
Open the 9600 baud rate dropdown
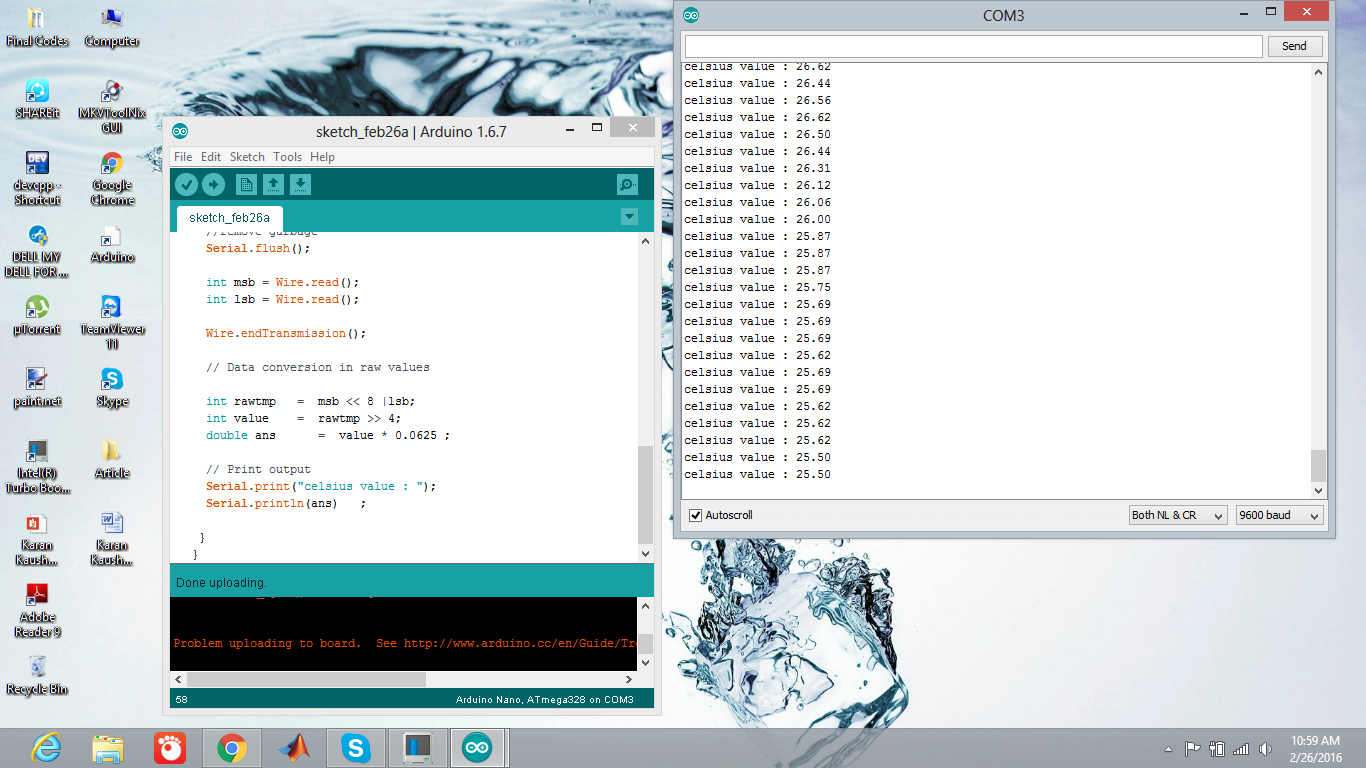point(1280,515)
